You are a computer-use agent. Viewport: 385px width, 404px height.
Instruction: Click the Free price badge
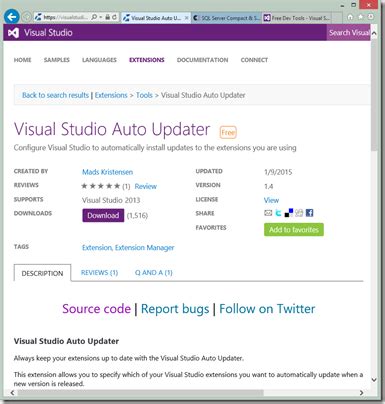point(228,132)
